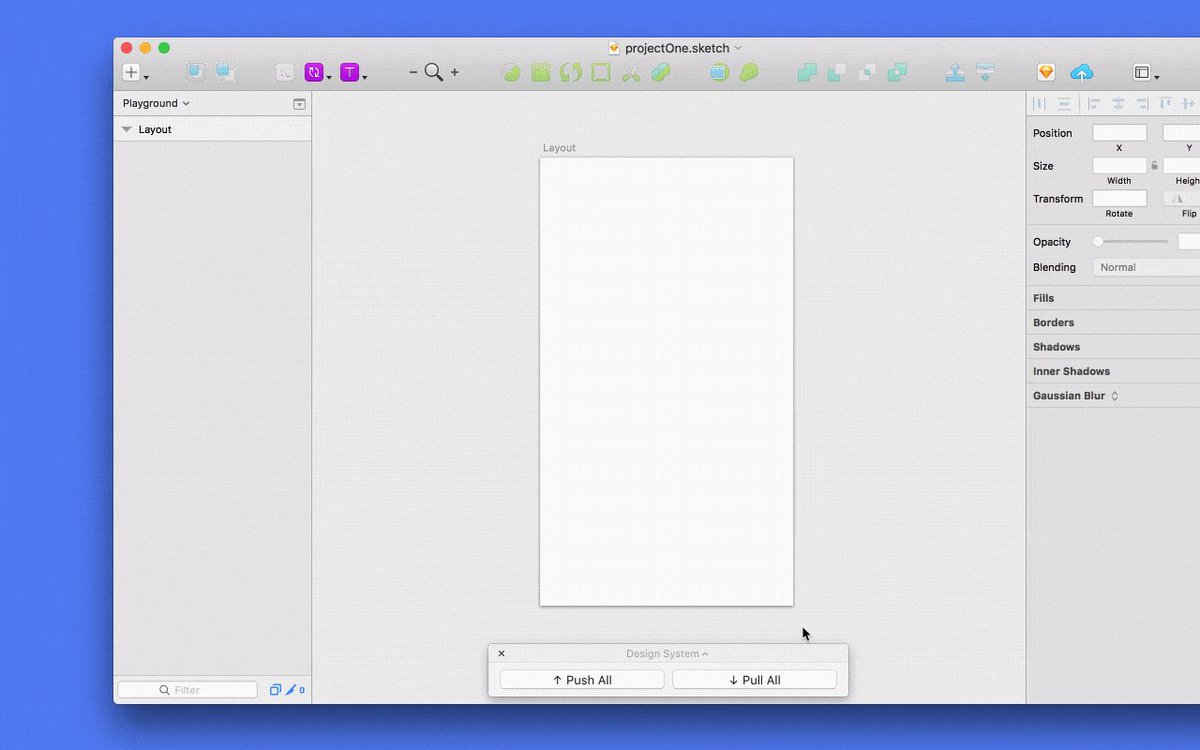
Task: Click the Move Forward icon
Action: pos(956,72)
